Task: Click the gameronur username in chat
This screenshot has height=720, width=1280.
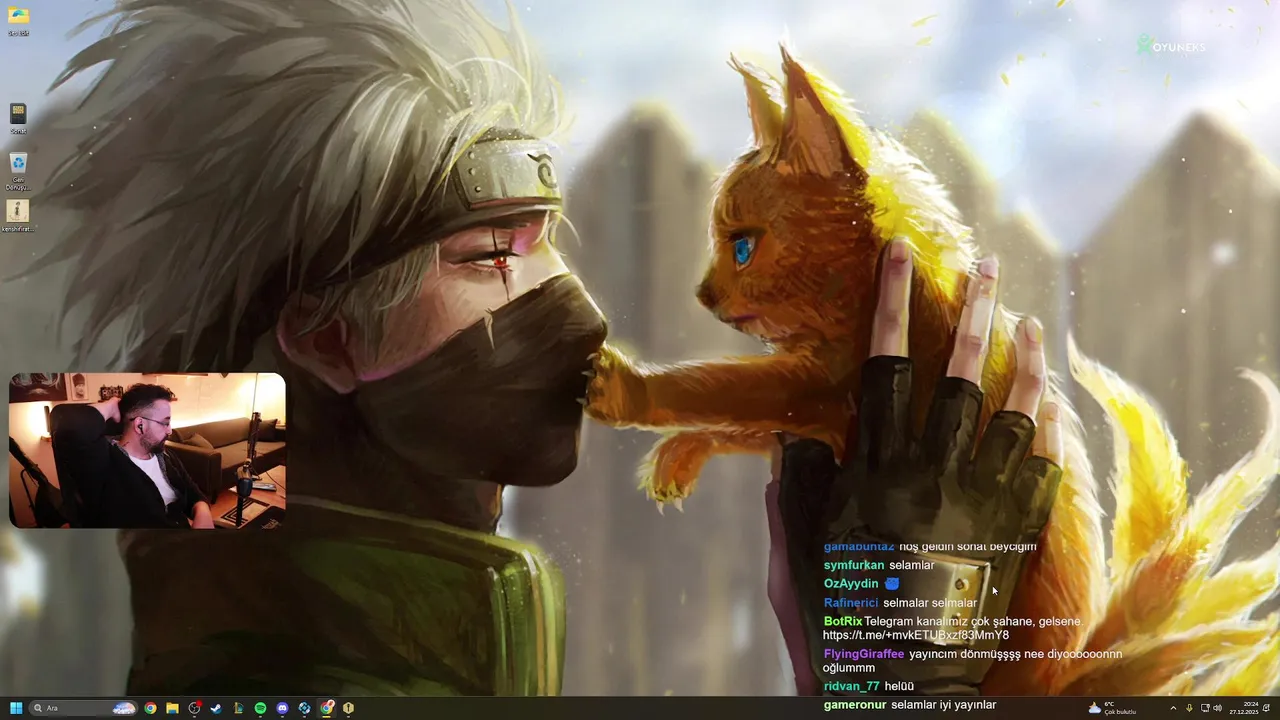Action: (x=855, y=705)
